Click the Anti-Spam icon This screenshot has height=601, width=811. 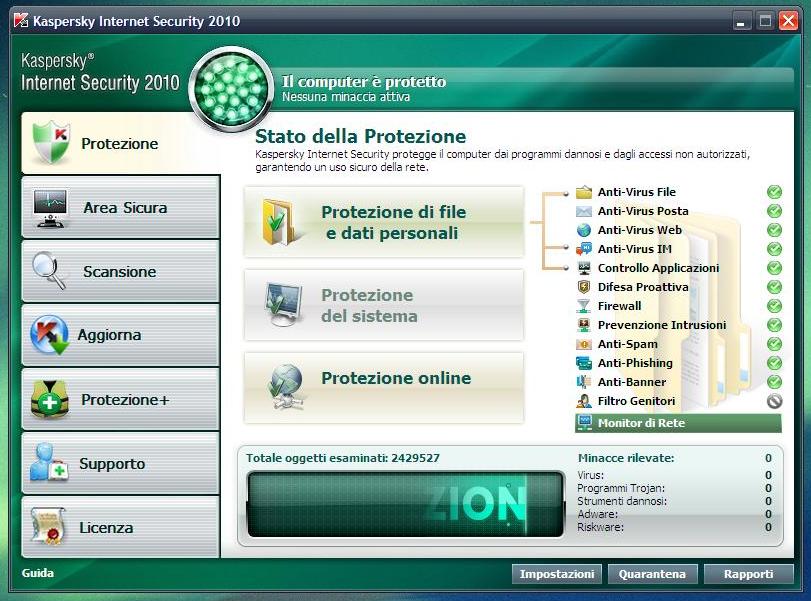coord(584,344)
